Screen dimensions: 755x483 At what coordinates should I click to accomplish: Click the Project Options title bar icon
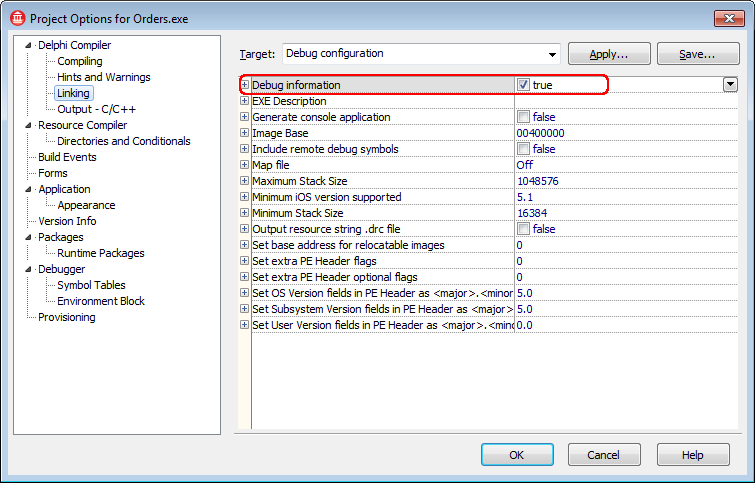click(16, 18)
